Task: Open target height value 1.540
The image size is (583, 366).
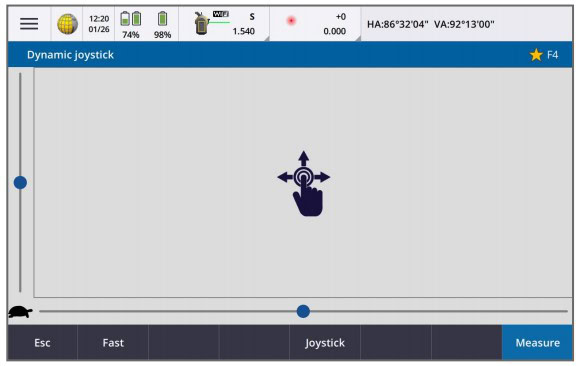Action: click(x=244, y=31)
